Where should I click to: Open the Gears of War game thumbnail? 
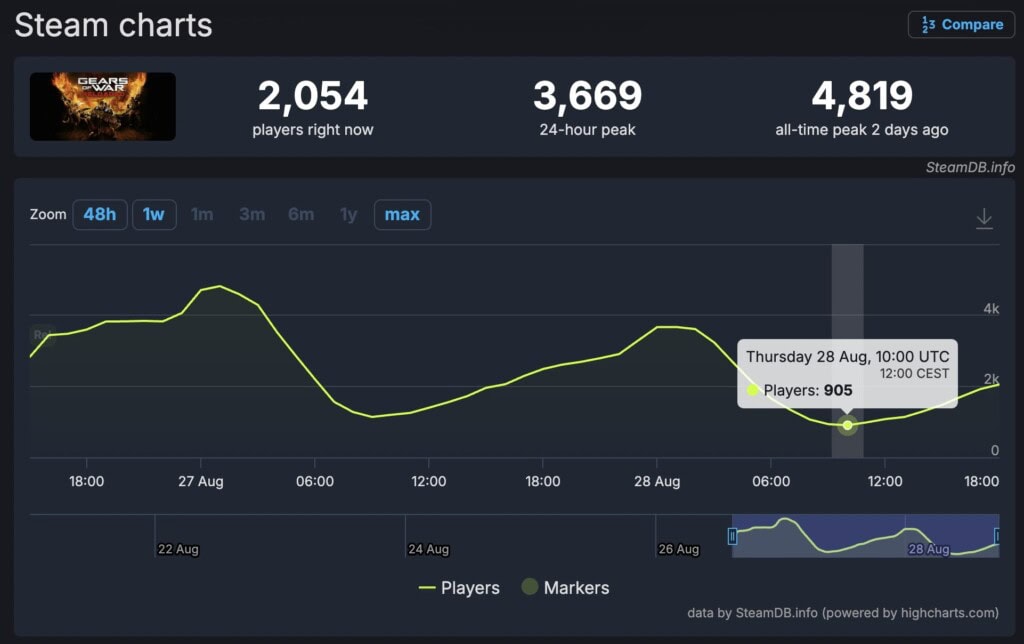(x=103, y=106)
